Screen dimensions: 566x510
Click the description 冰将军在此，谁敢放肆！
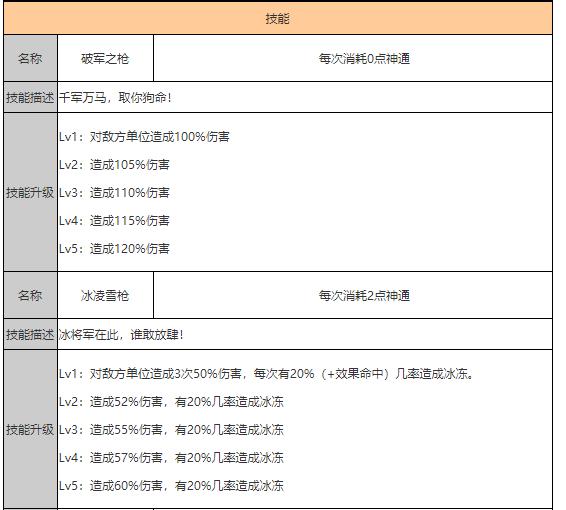(x=121, y=335)
